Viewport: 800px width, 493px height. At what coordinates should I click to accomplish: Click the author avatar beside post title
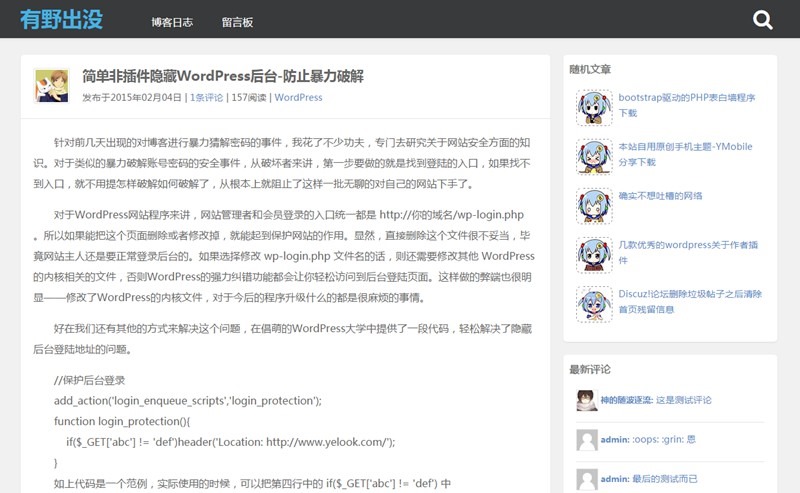coord(52,86)
